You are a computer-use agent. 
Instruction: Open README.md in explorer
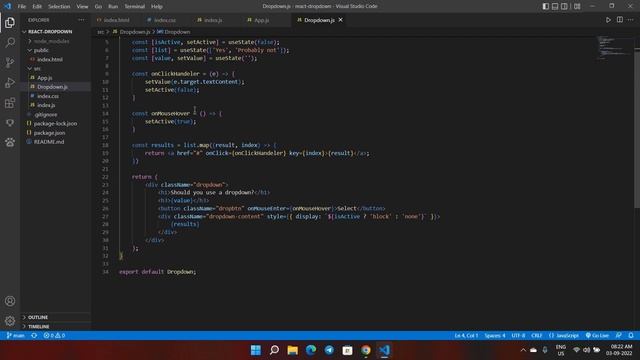pyautogui.click(x=49, y=142)
